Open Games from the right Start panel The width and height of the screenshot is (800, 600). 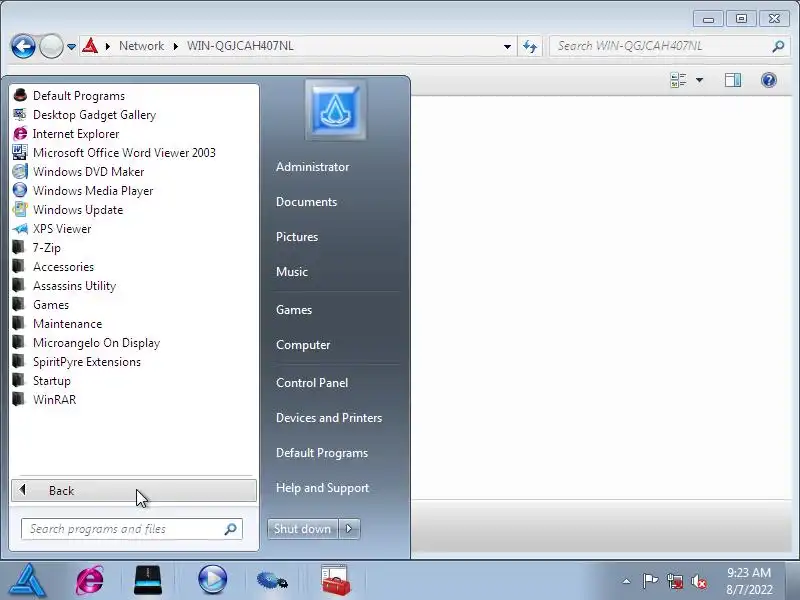(x=294, y=310)
